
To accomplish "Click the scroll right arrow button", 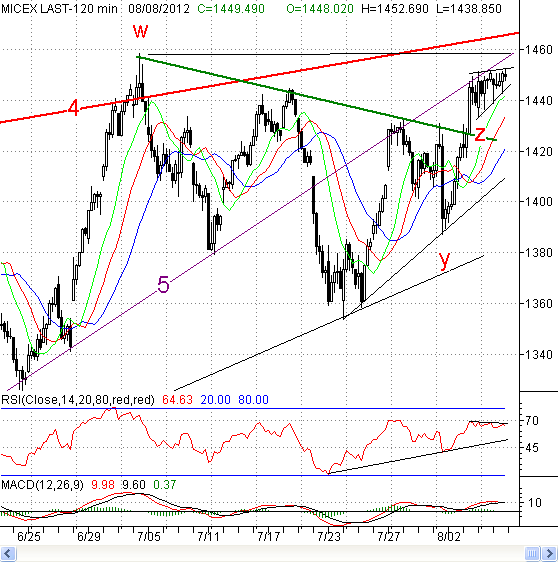I will tap(549, 553).
